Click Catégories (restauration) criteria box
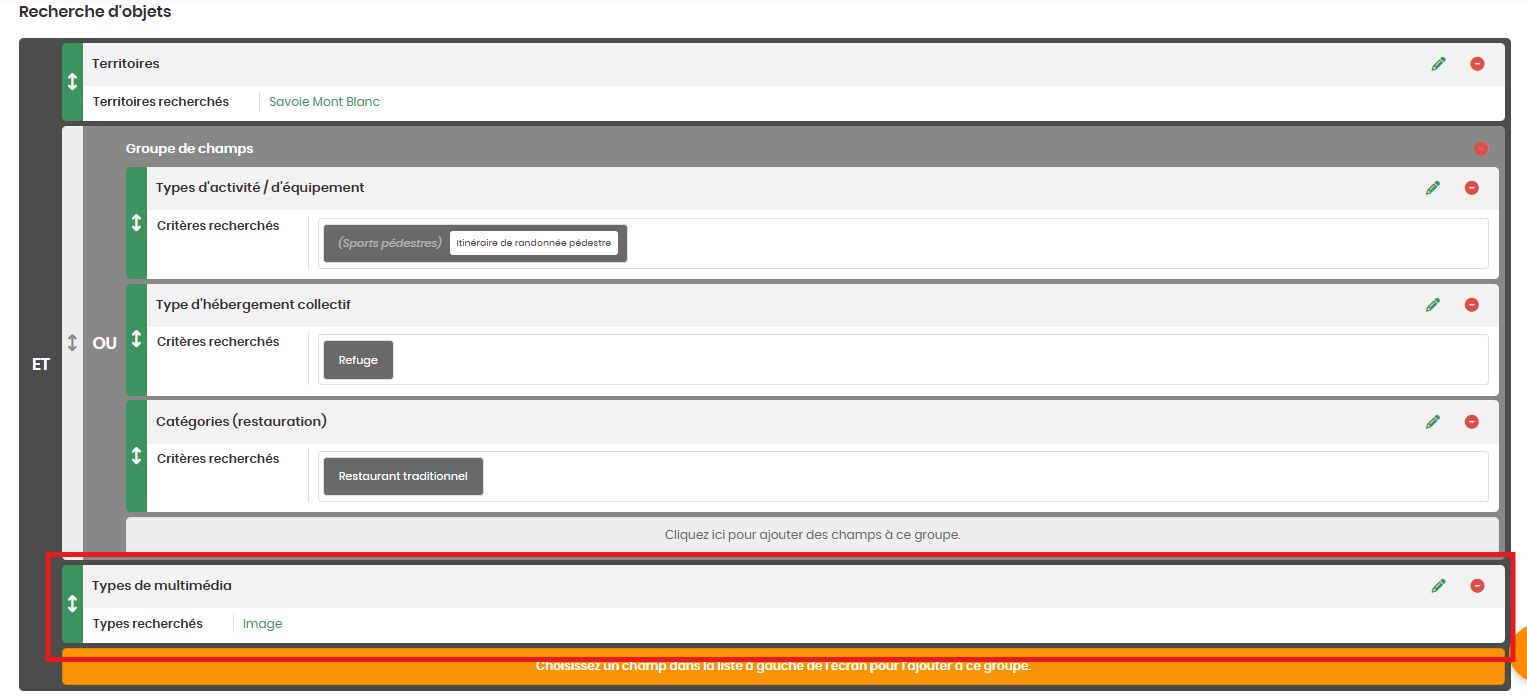The width and height of the screenshot is (1527, 698). click(903, 477)
